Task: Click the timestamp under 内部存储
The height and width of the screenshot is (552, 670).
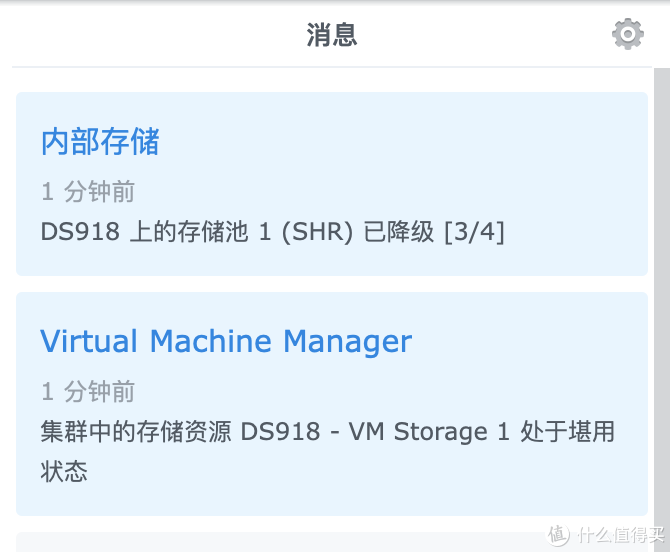Action: [88, 192]
